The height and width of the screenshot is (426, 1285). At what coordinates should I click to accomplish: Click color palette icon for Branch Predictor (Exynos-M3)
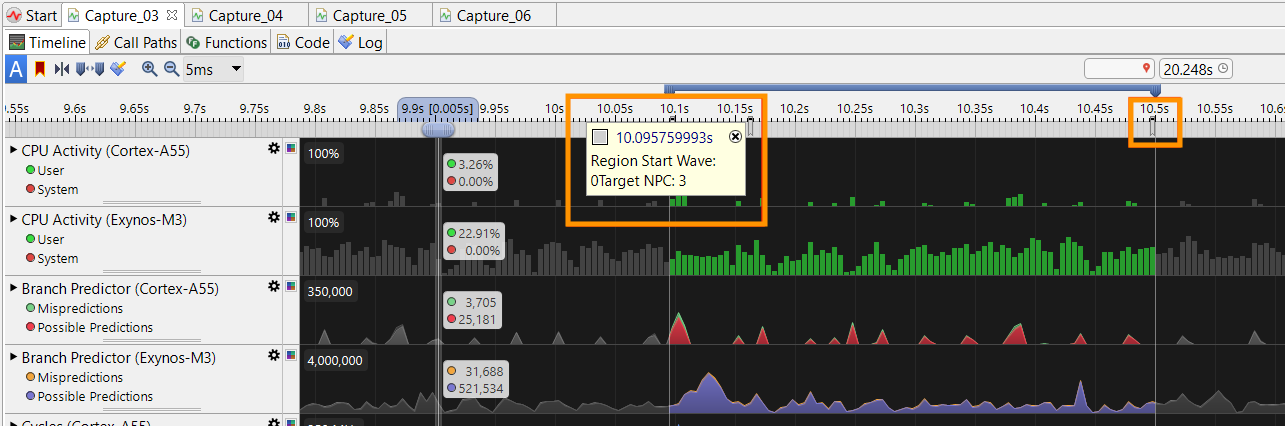(x=291, y=355)
